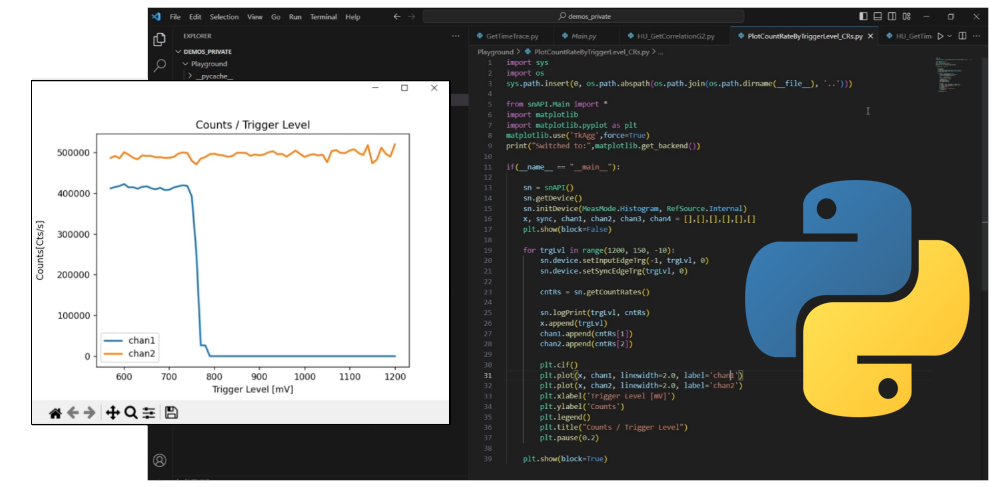Maximize the matplotlib figure window
Screen dimensions: 993x487
[404, 88]
